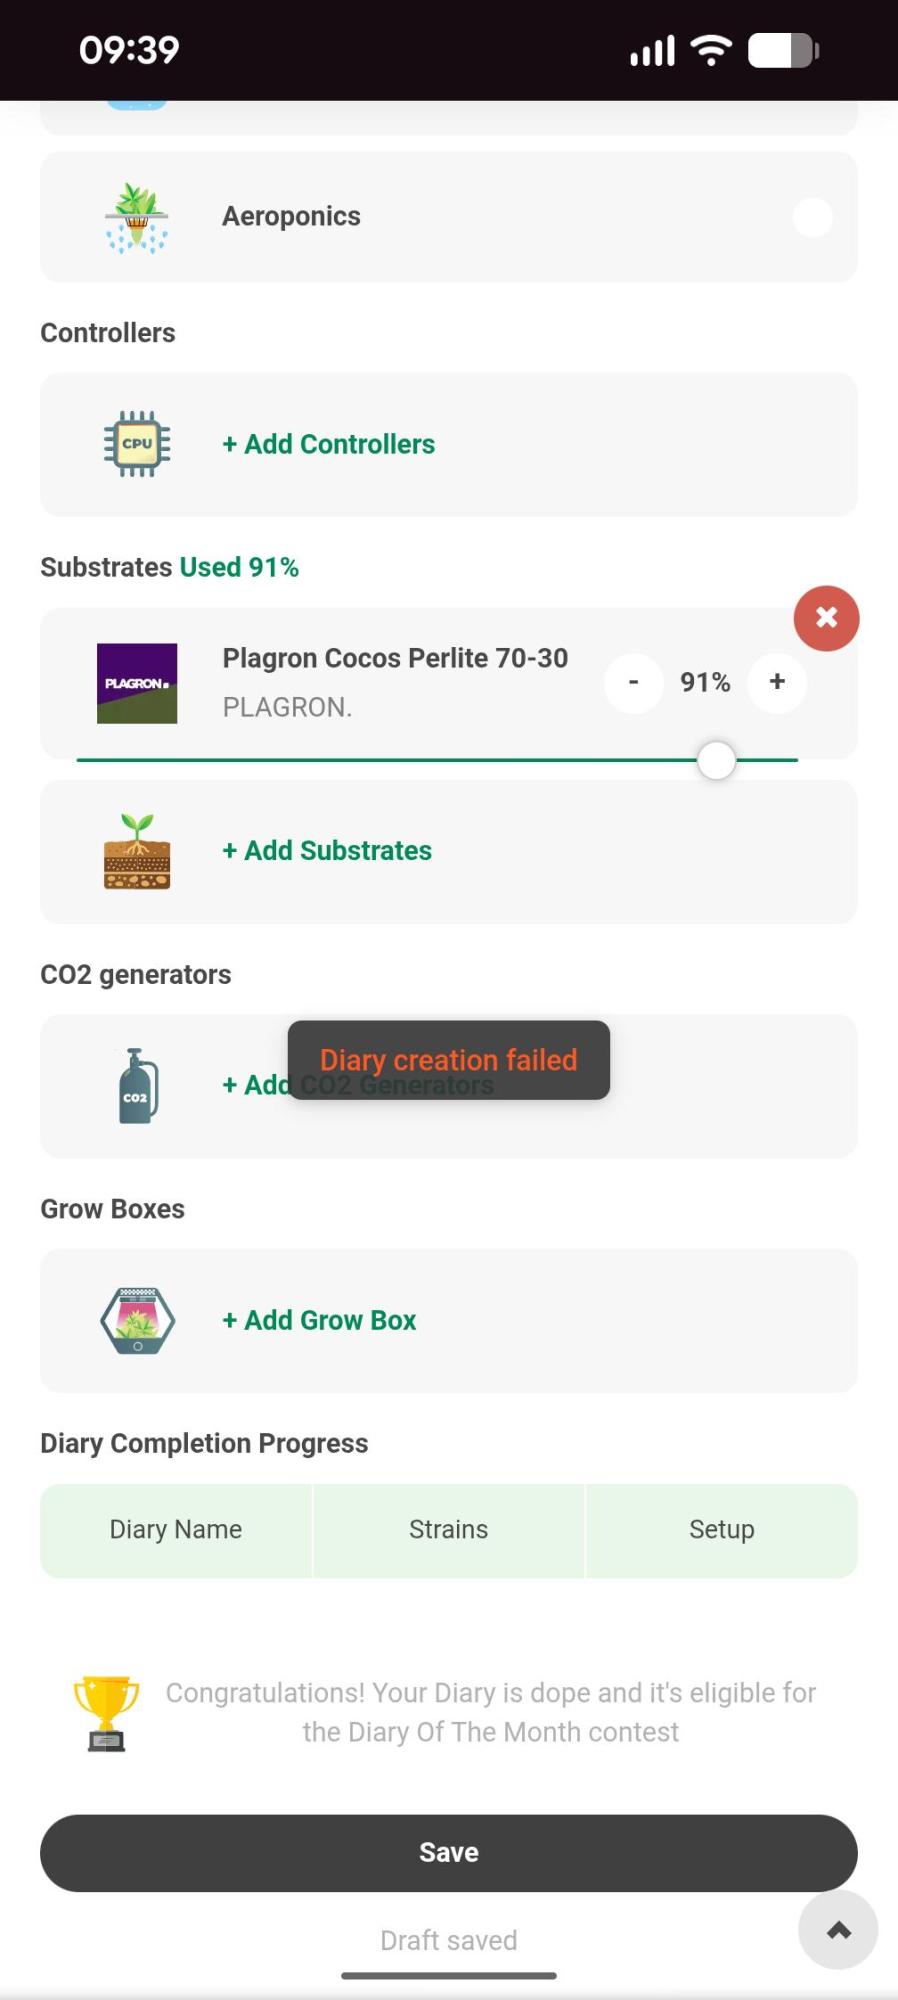Decrease substrate percentage with minus button

coord(633,682)
